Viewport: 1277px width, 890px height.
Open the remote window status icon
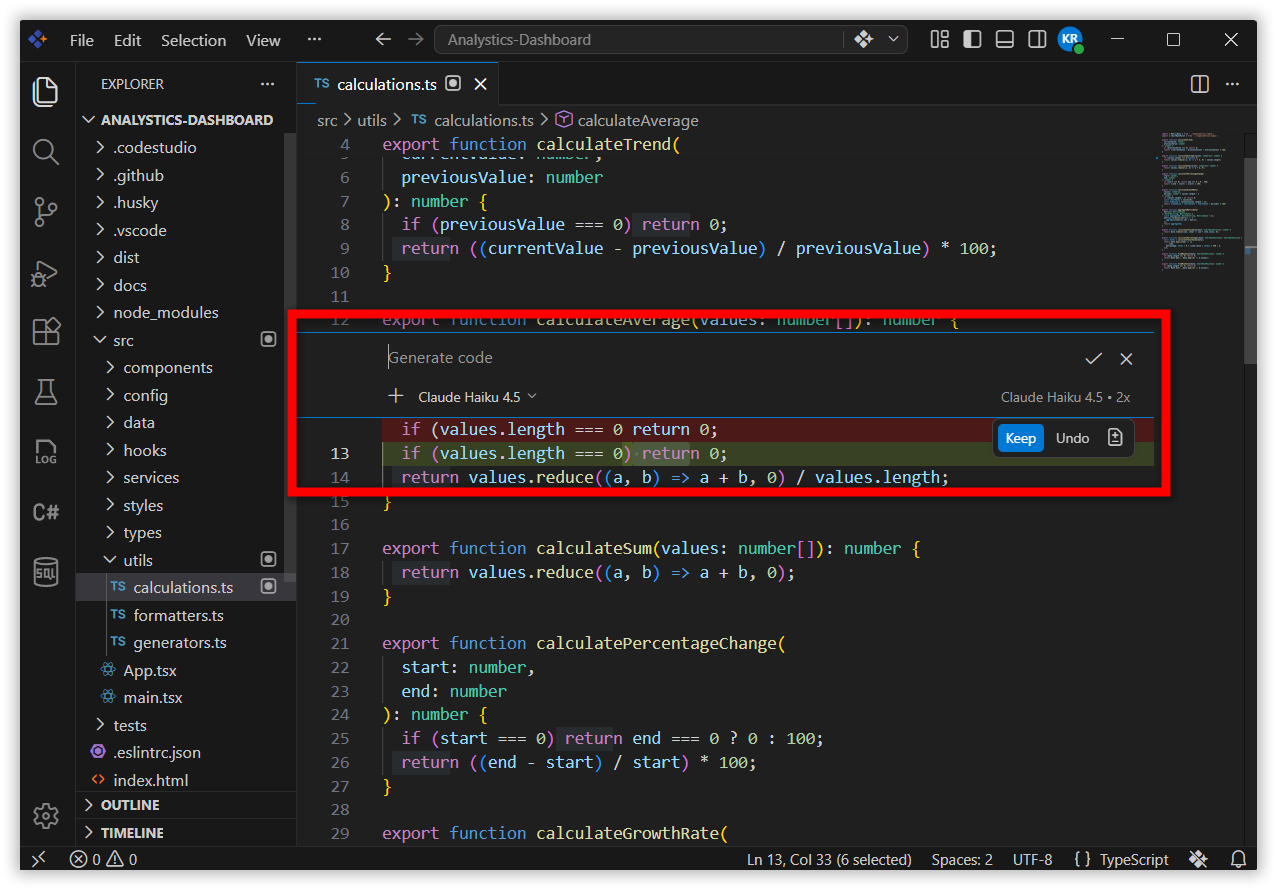[38, 859]
